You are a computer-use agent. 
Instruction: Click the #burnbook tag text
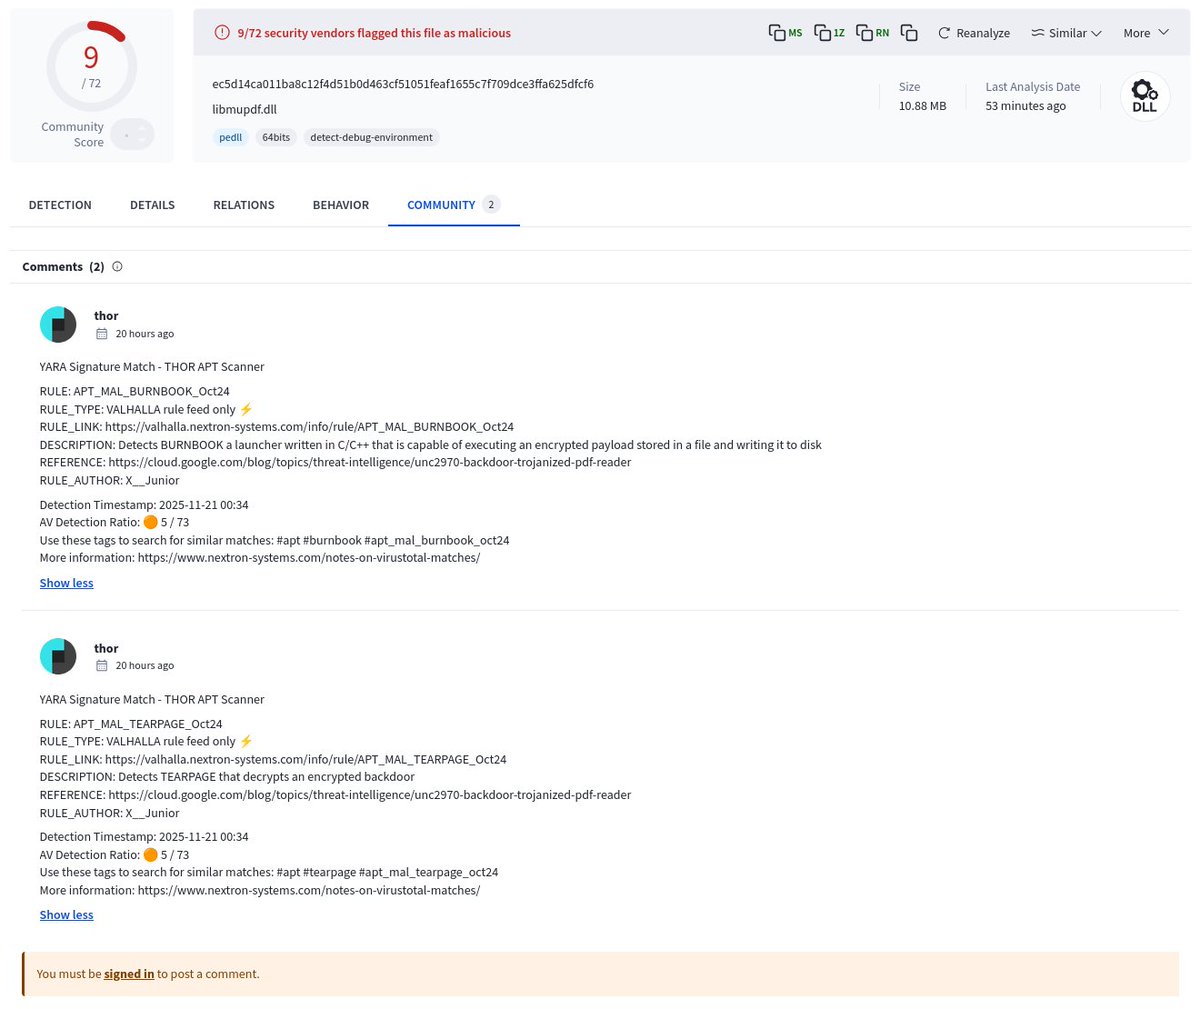[x=331, y=540]
